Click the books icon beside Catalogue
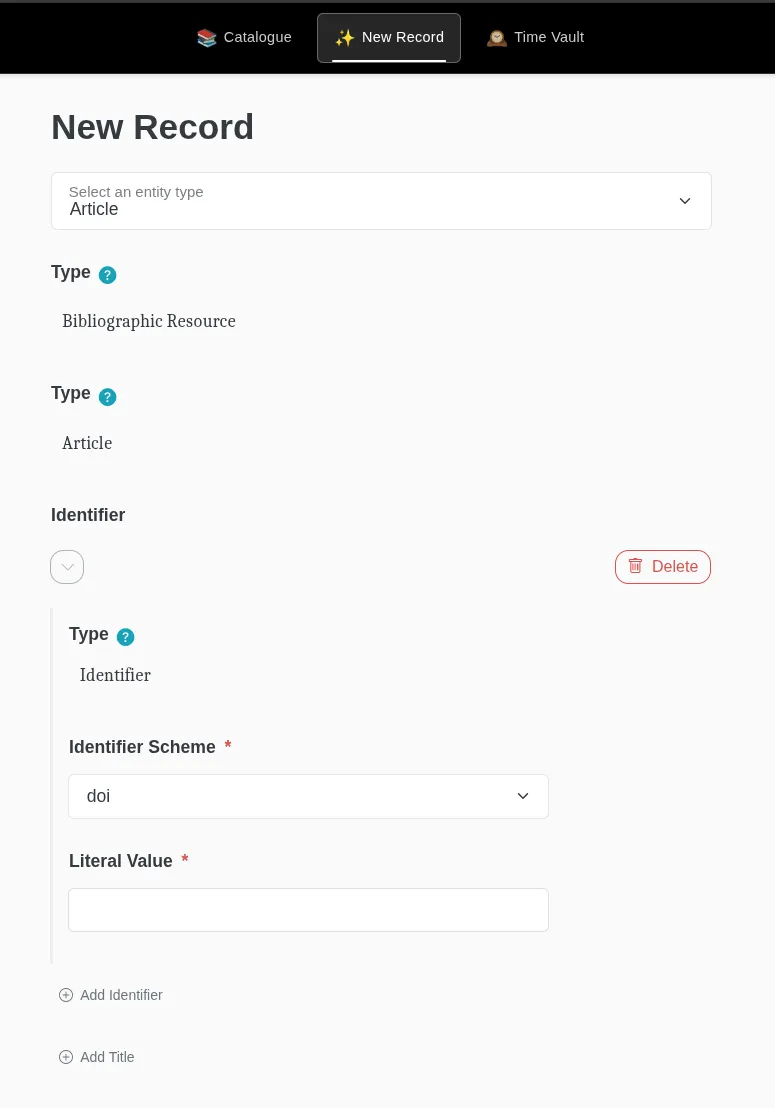This screenshot has width=775, height=1108. (207, 38)
